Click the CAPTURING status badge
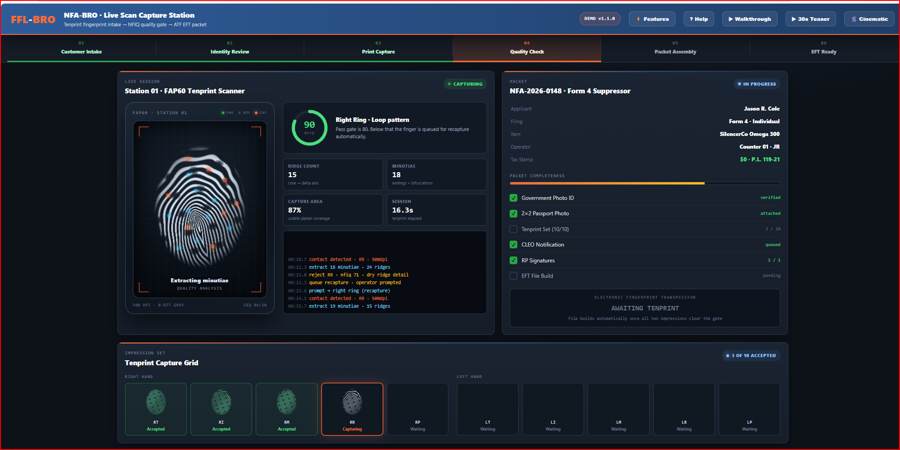 tap(465, 84)
